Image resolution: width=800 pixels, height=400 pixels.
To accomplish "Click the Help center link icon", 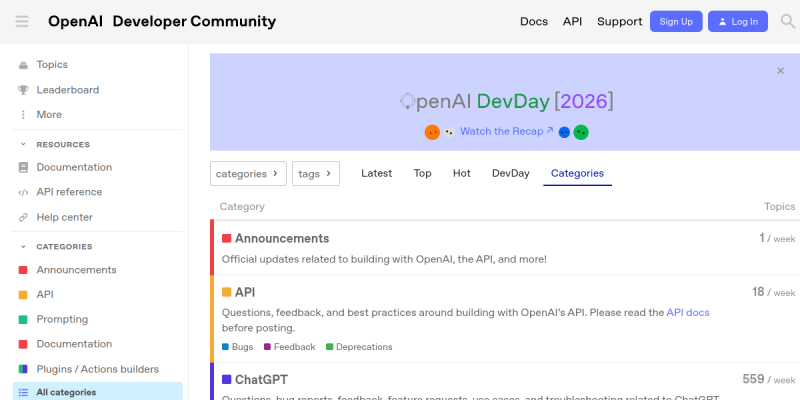I will 23,217.
